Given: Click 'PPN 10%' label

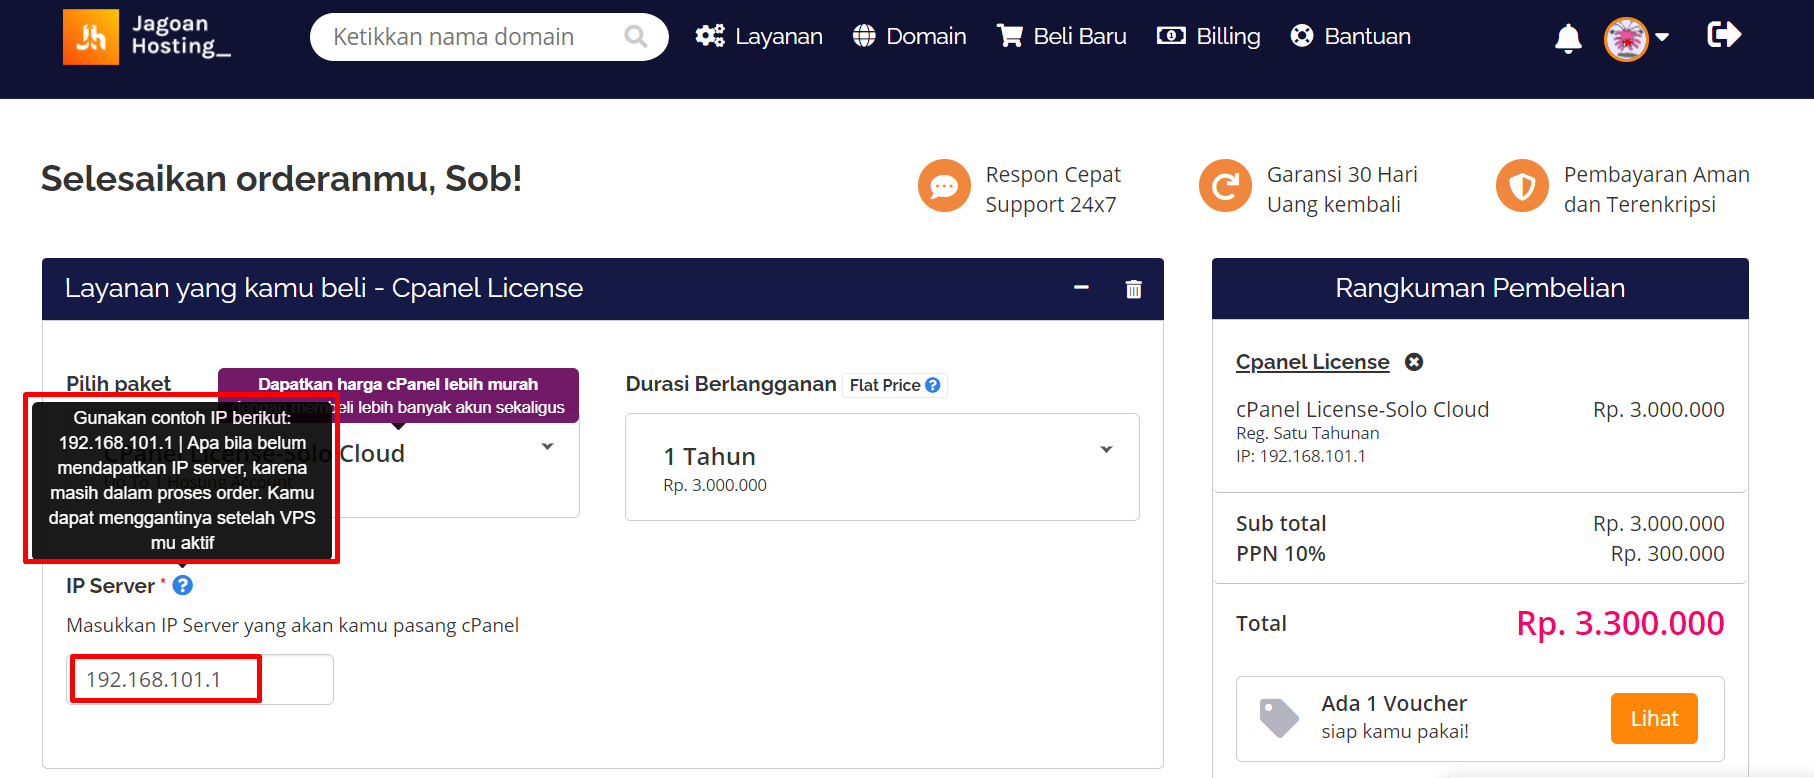Looking at the screenshot, I should [1281, 554].
